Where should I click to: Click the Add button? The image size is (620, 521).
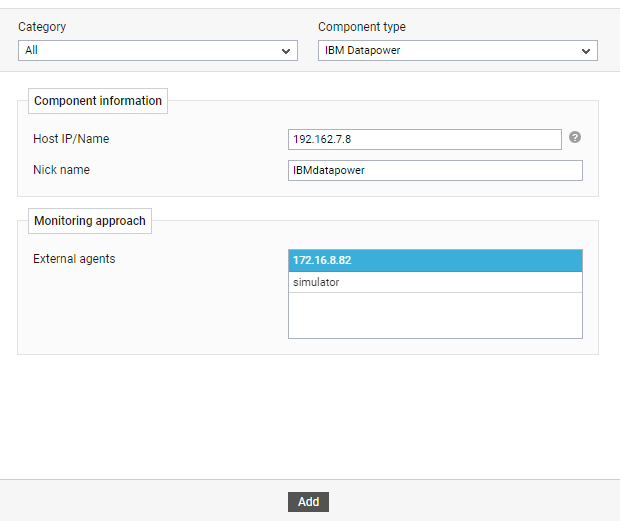point(308,502)
